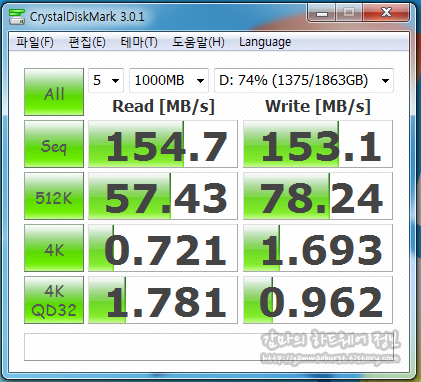Start the Seq benchmark test
The height and width of the screenshot is (382, 421).
tap(54, 144)
